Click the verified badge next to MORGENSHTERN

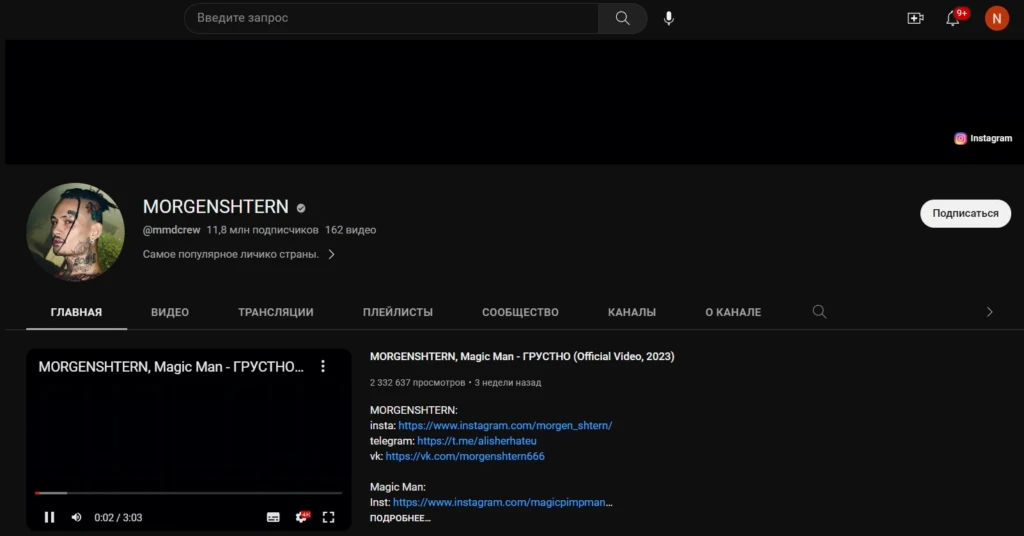(301, 208)
